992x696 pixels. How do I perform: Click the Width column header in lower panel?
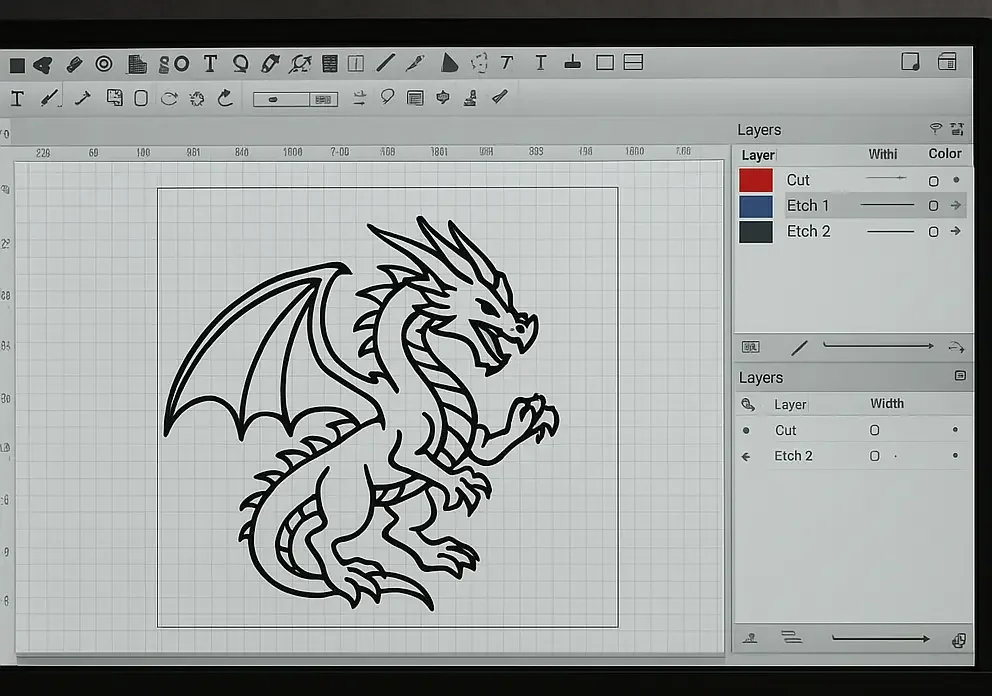pos(887,404)
